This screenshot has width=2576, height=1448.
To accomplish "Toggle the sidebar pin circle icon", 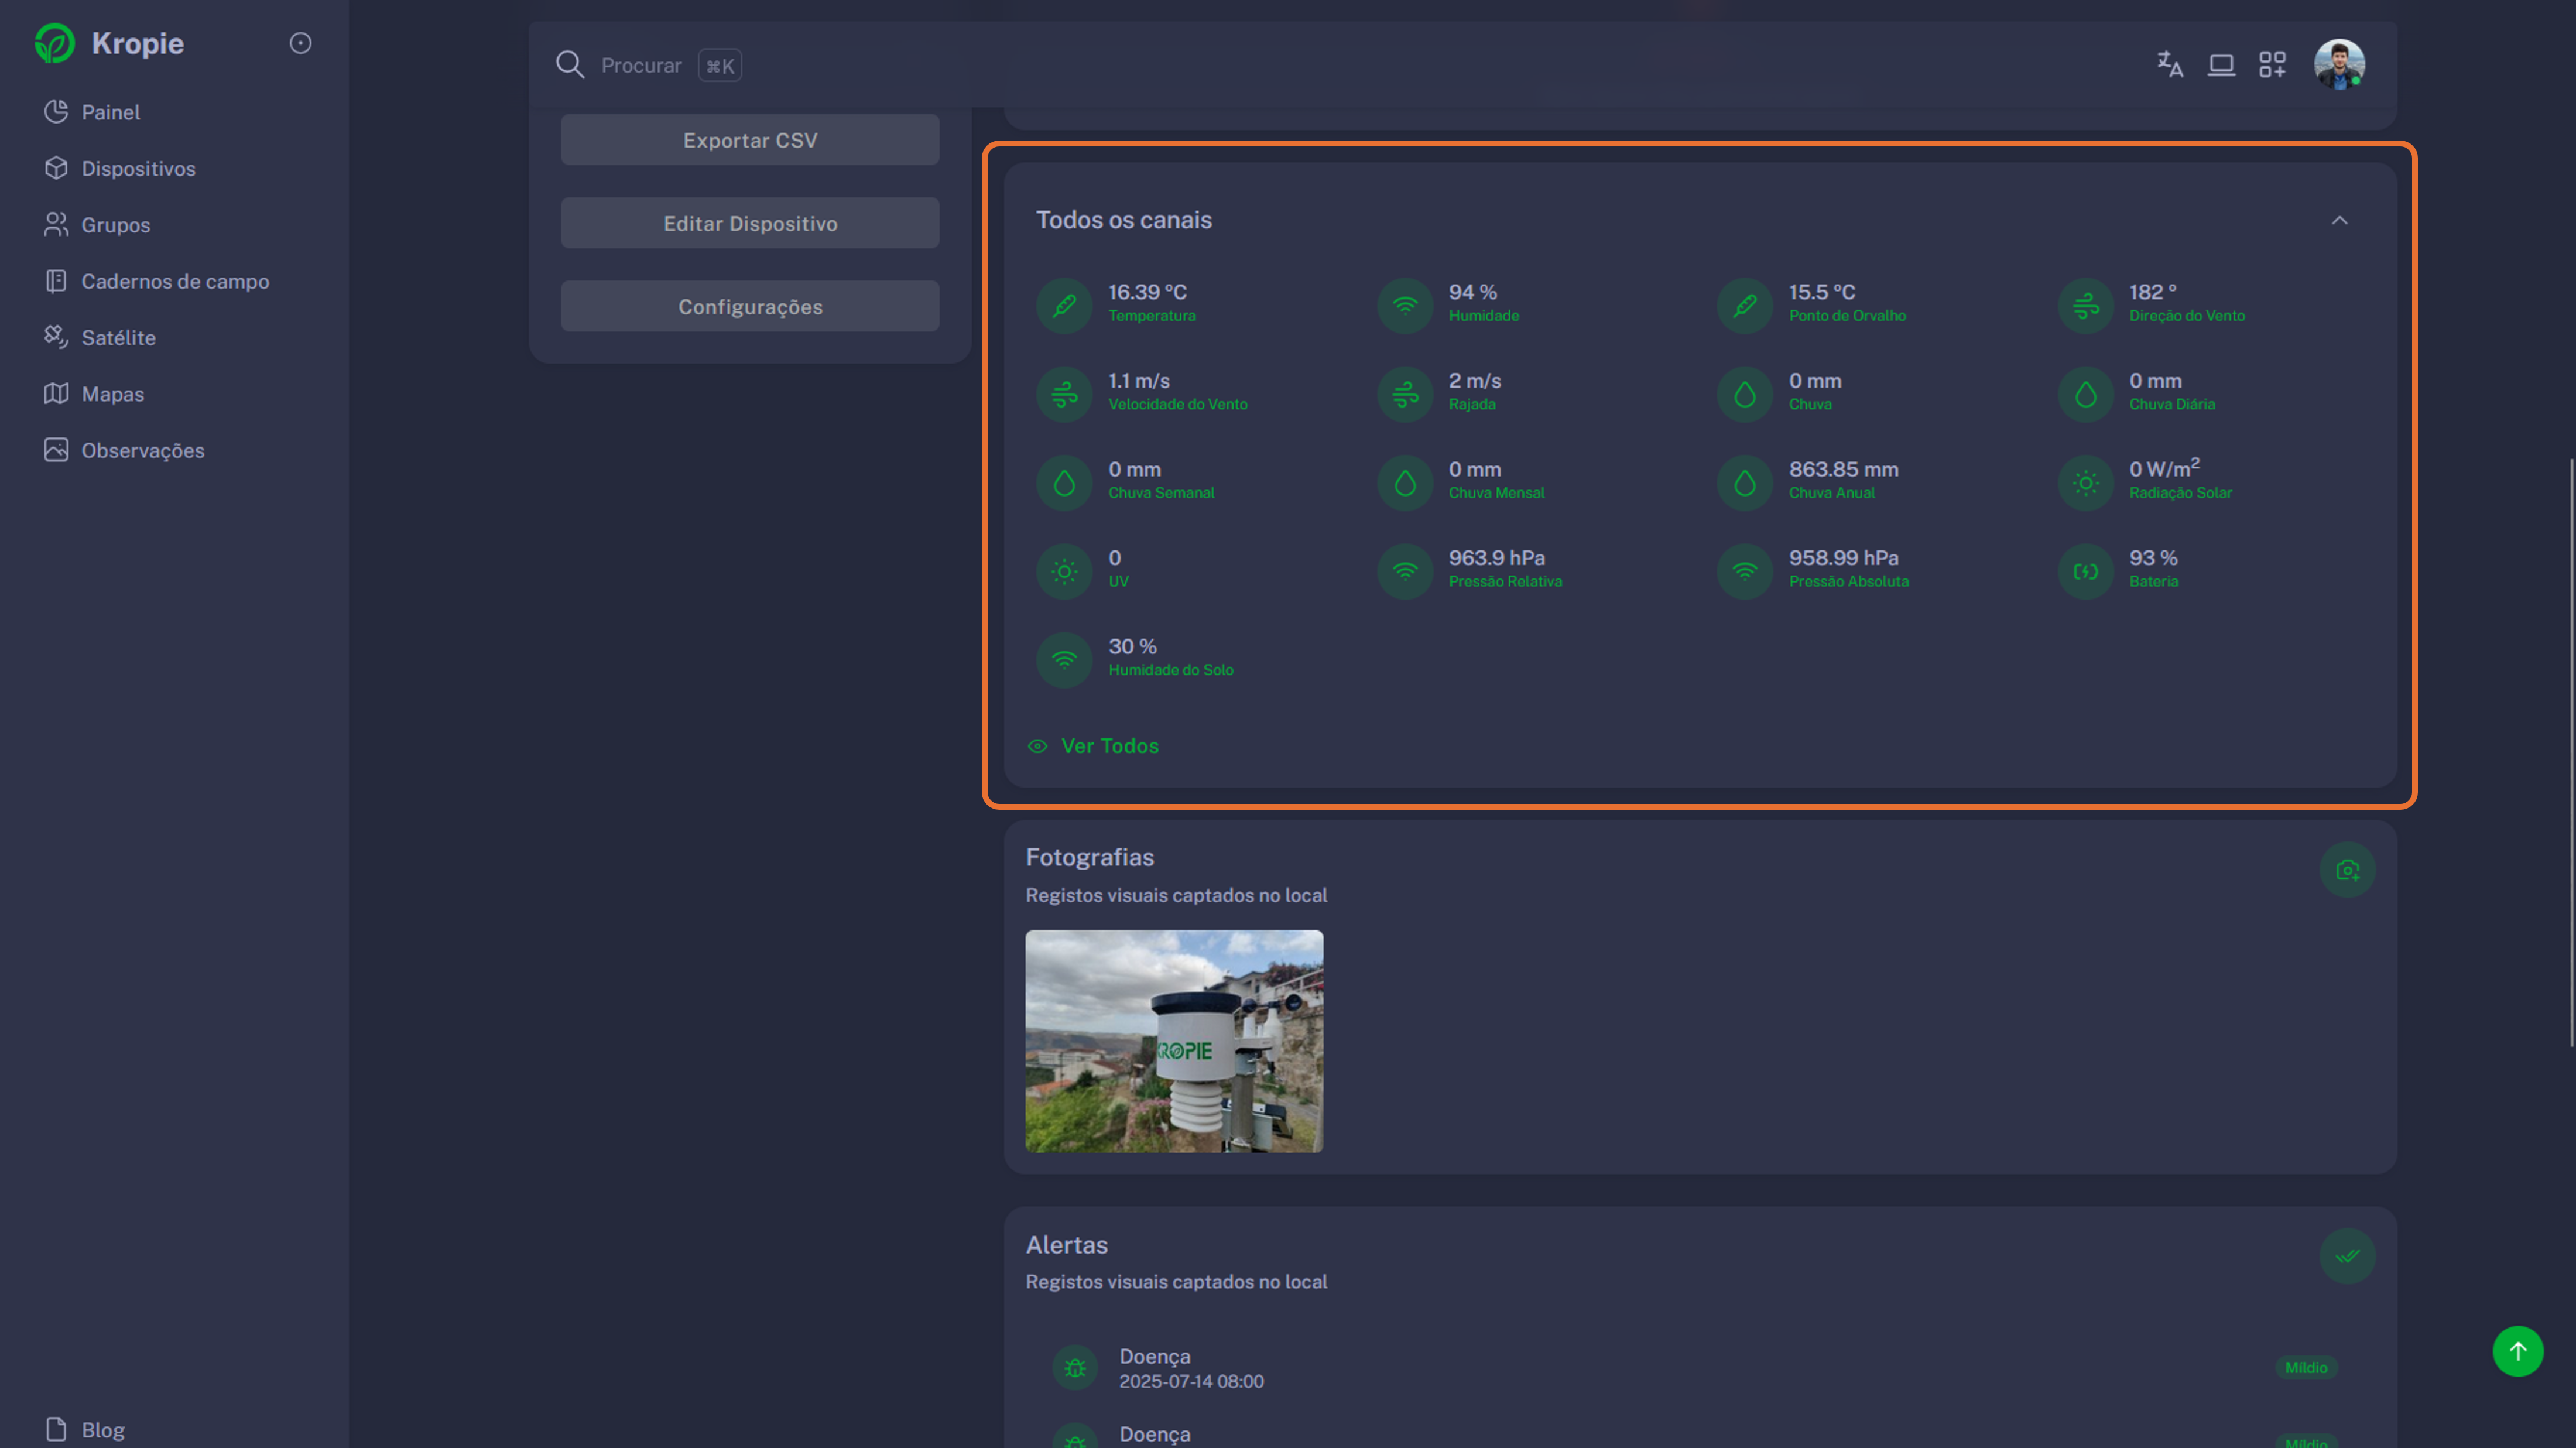I will click(x=300, y=43).
